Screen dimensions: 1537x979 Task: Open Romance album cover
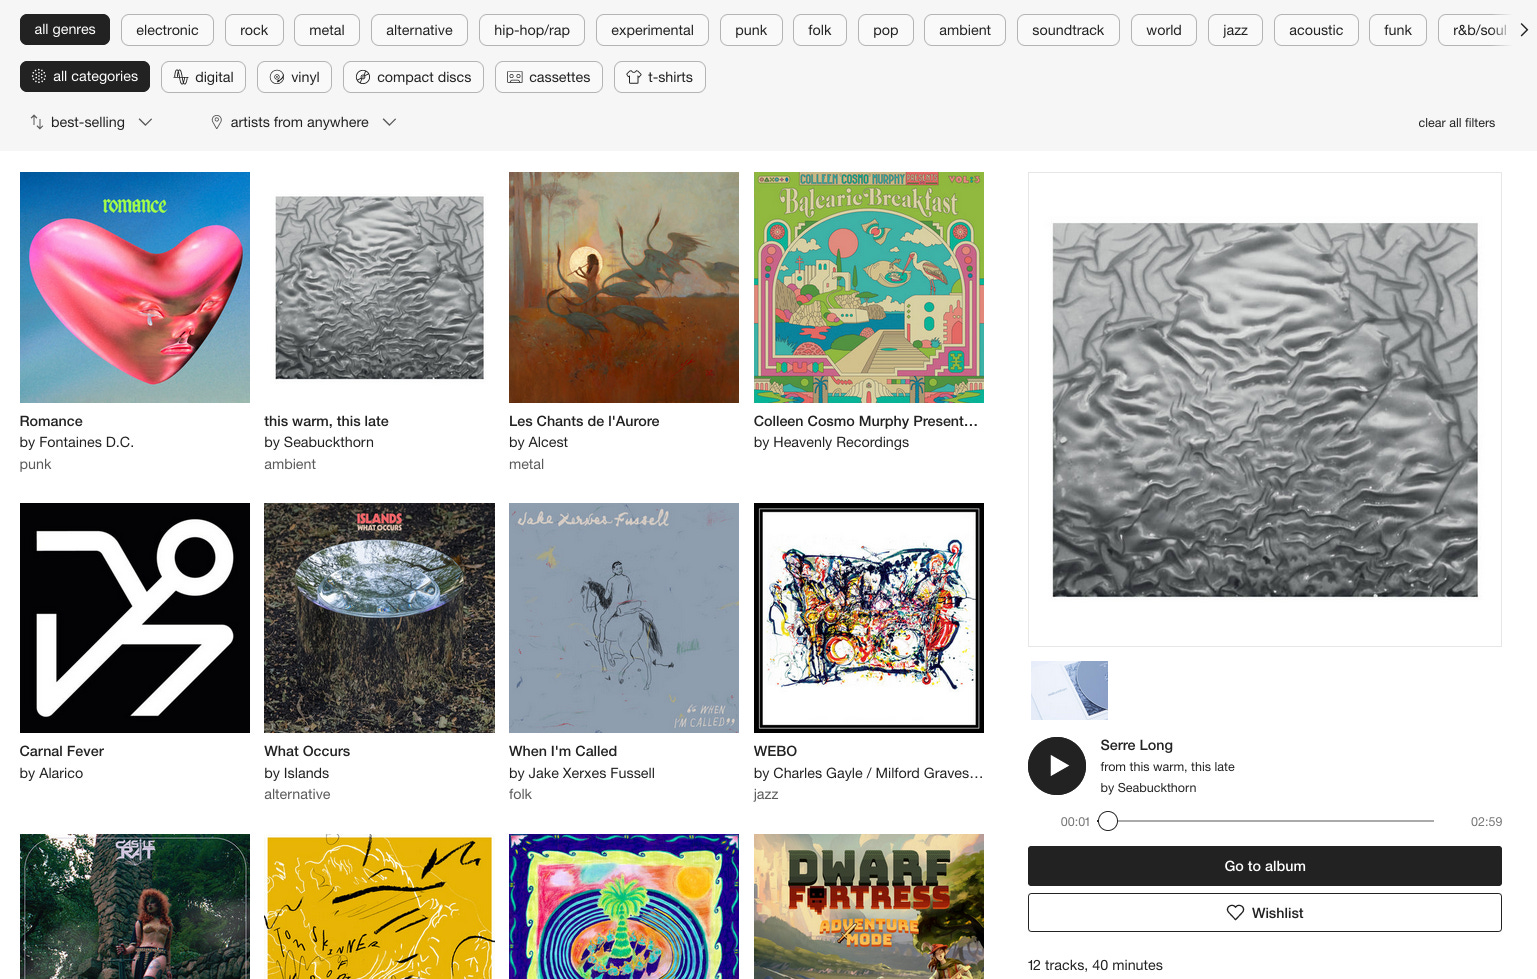coord(135,287)
